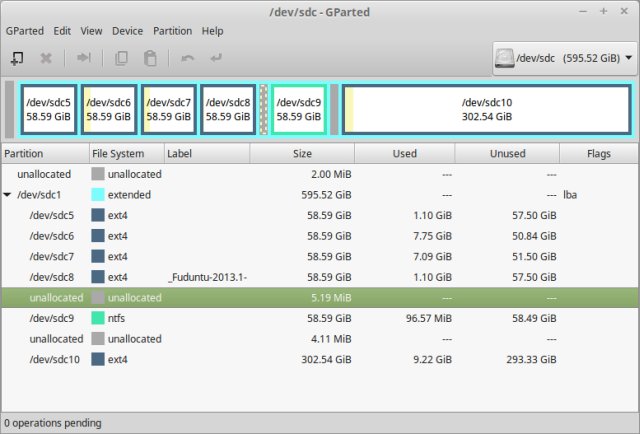Open the Help menu
Screen dimensions: 640x434
(x=212, y=31)
